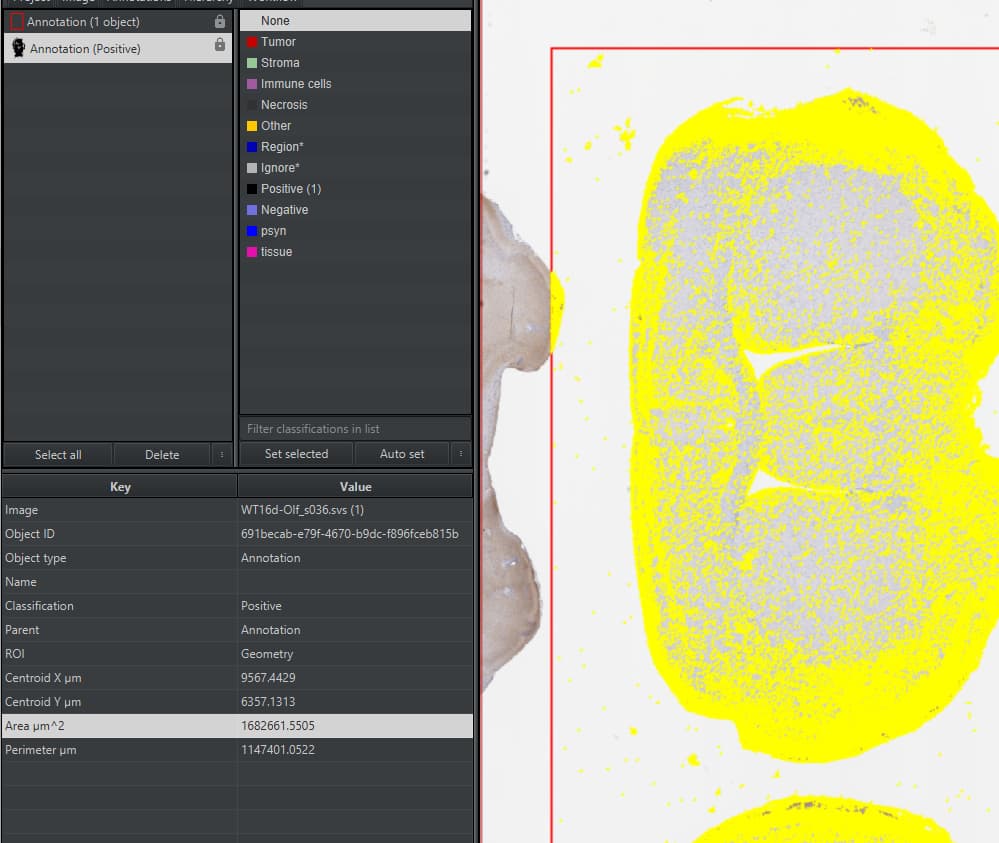The height and width of the screenshot is (843, 999).
Task: Open the Workflow tab
Action: click(270, 3)
